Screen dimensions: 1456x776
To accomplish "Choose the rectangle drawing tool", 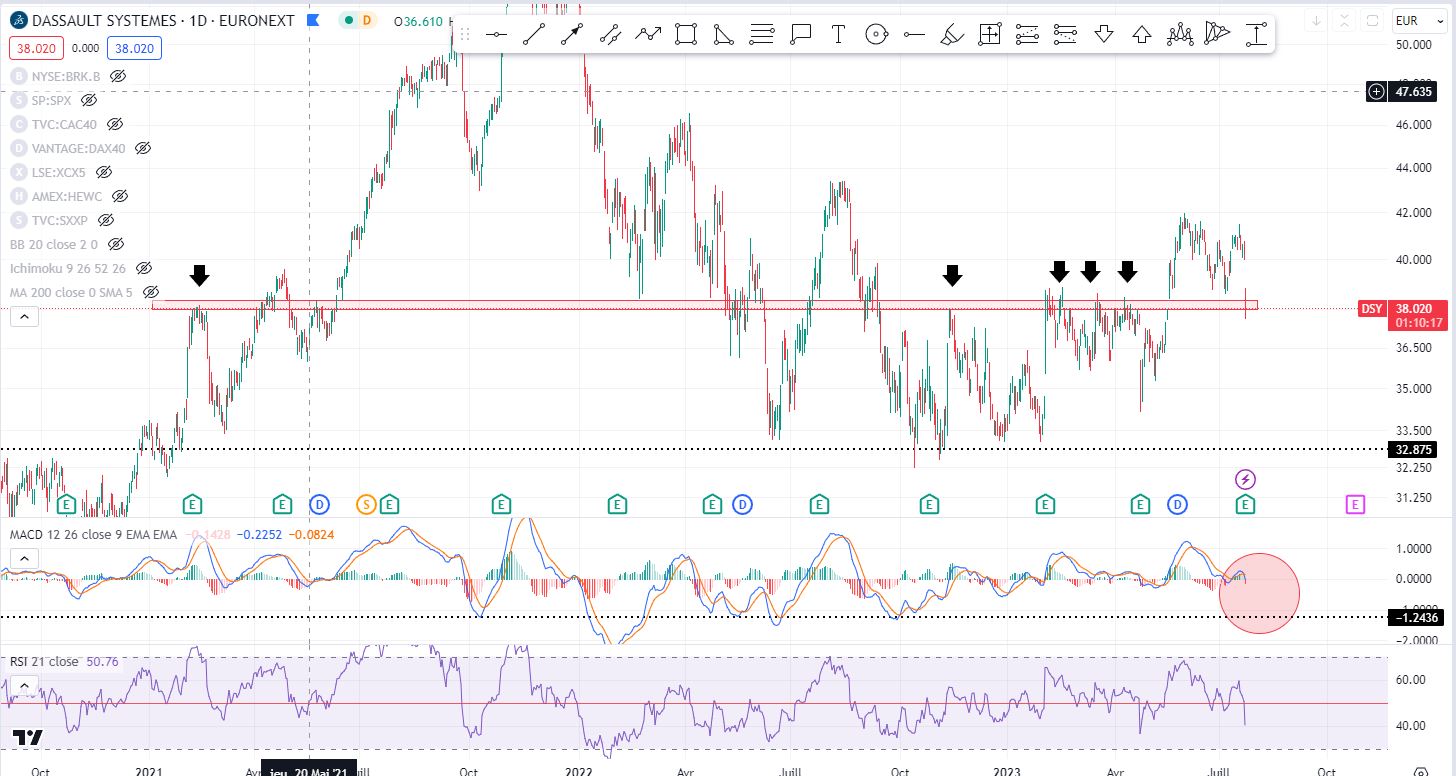I will click(685, 35).
